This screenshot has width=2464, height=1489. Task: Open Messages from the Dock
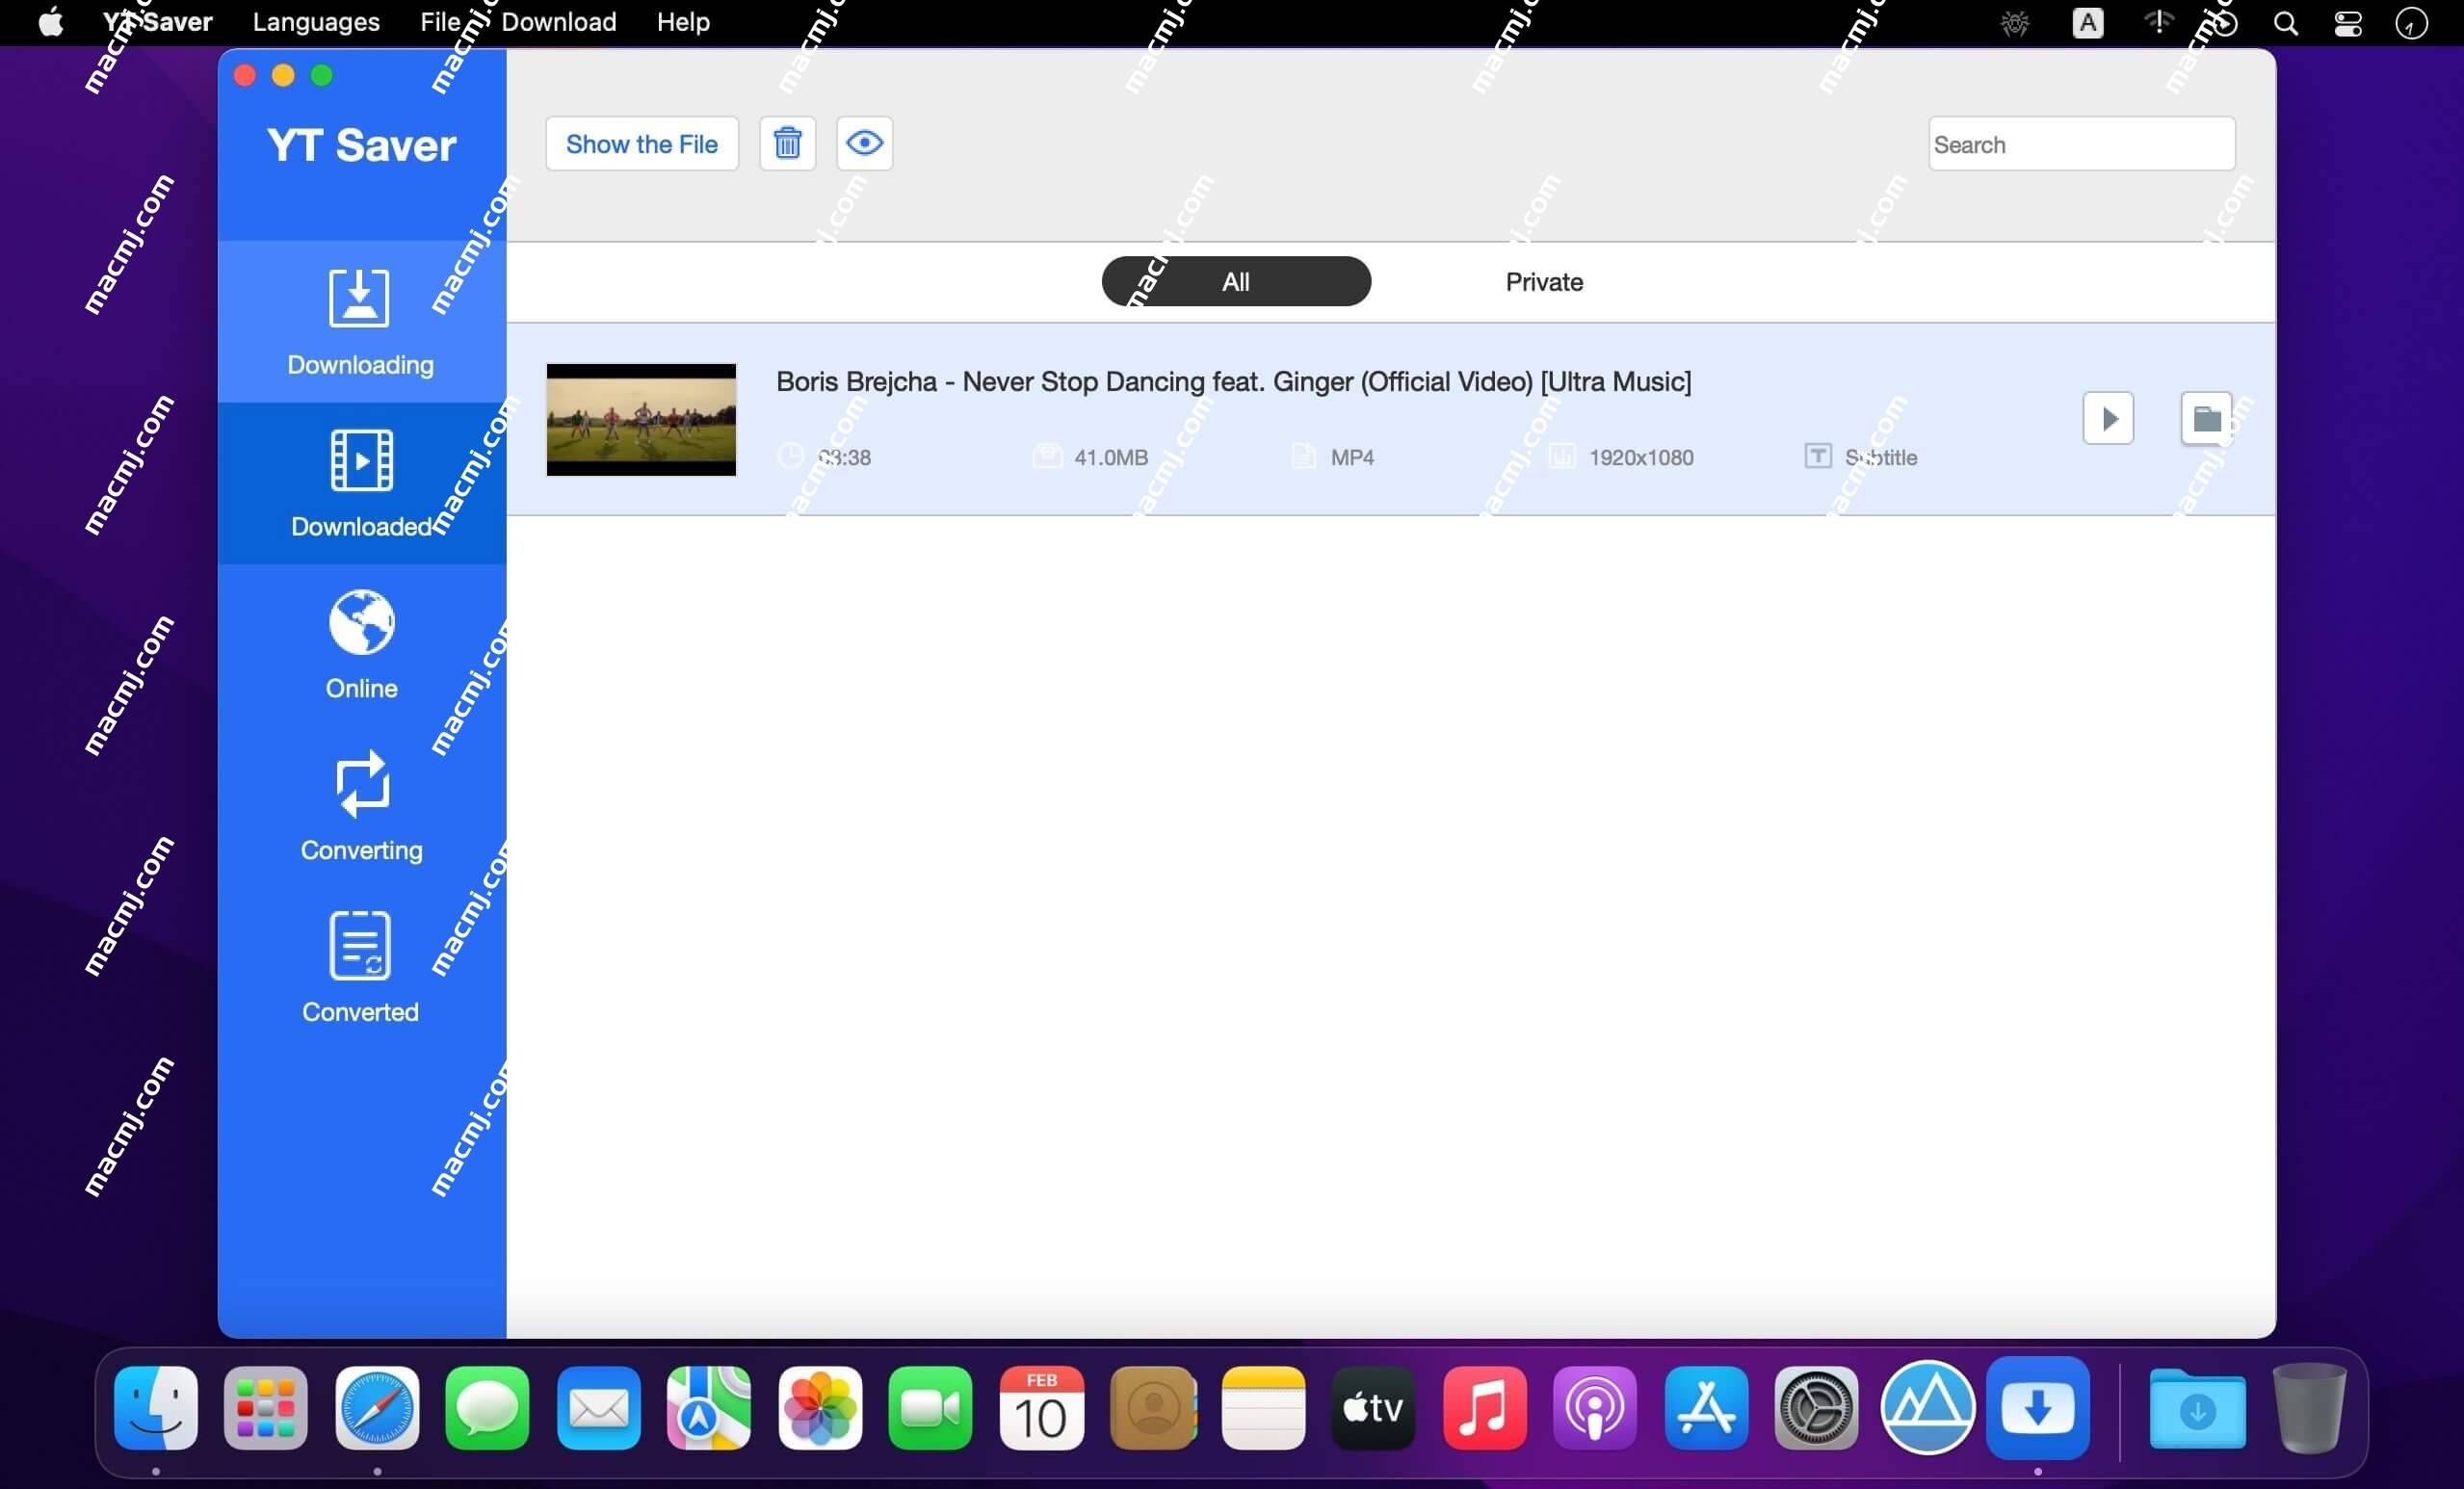point(487,1407)
